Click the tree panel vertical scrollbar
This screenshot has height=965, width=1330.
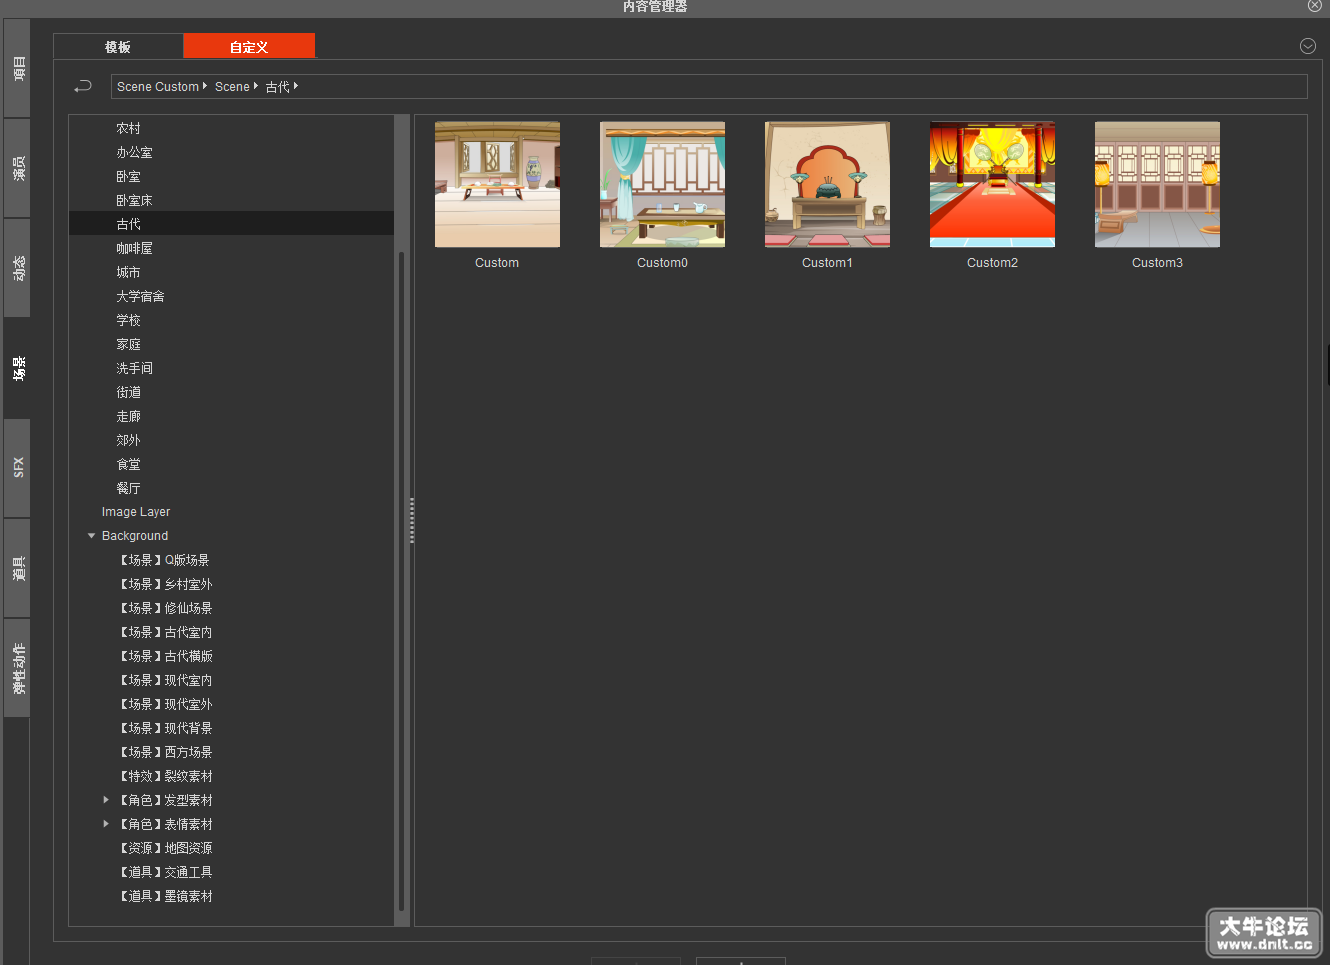point(402,580)
